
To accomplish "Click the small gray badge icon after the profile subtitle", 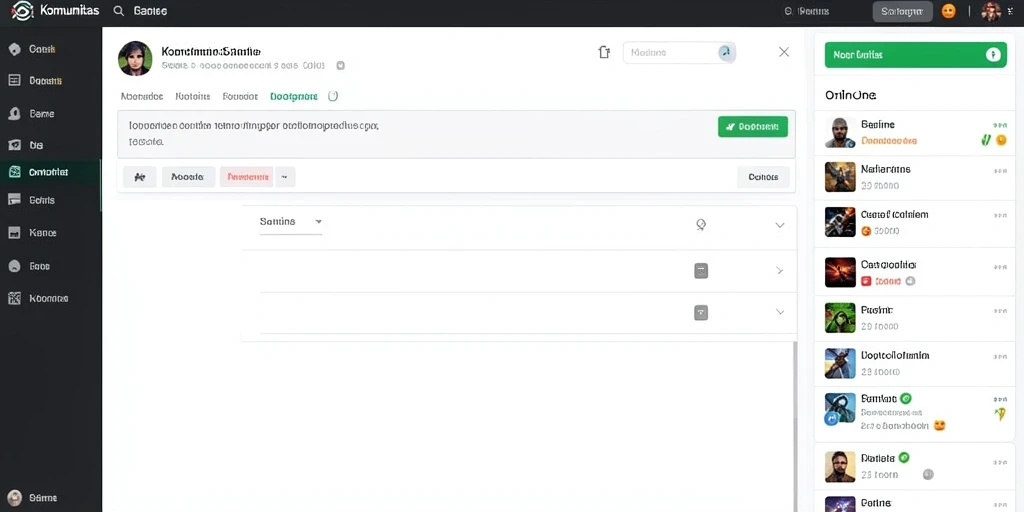I will coord(340,65).
